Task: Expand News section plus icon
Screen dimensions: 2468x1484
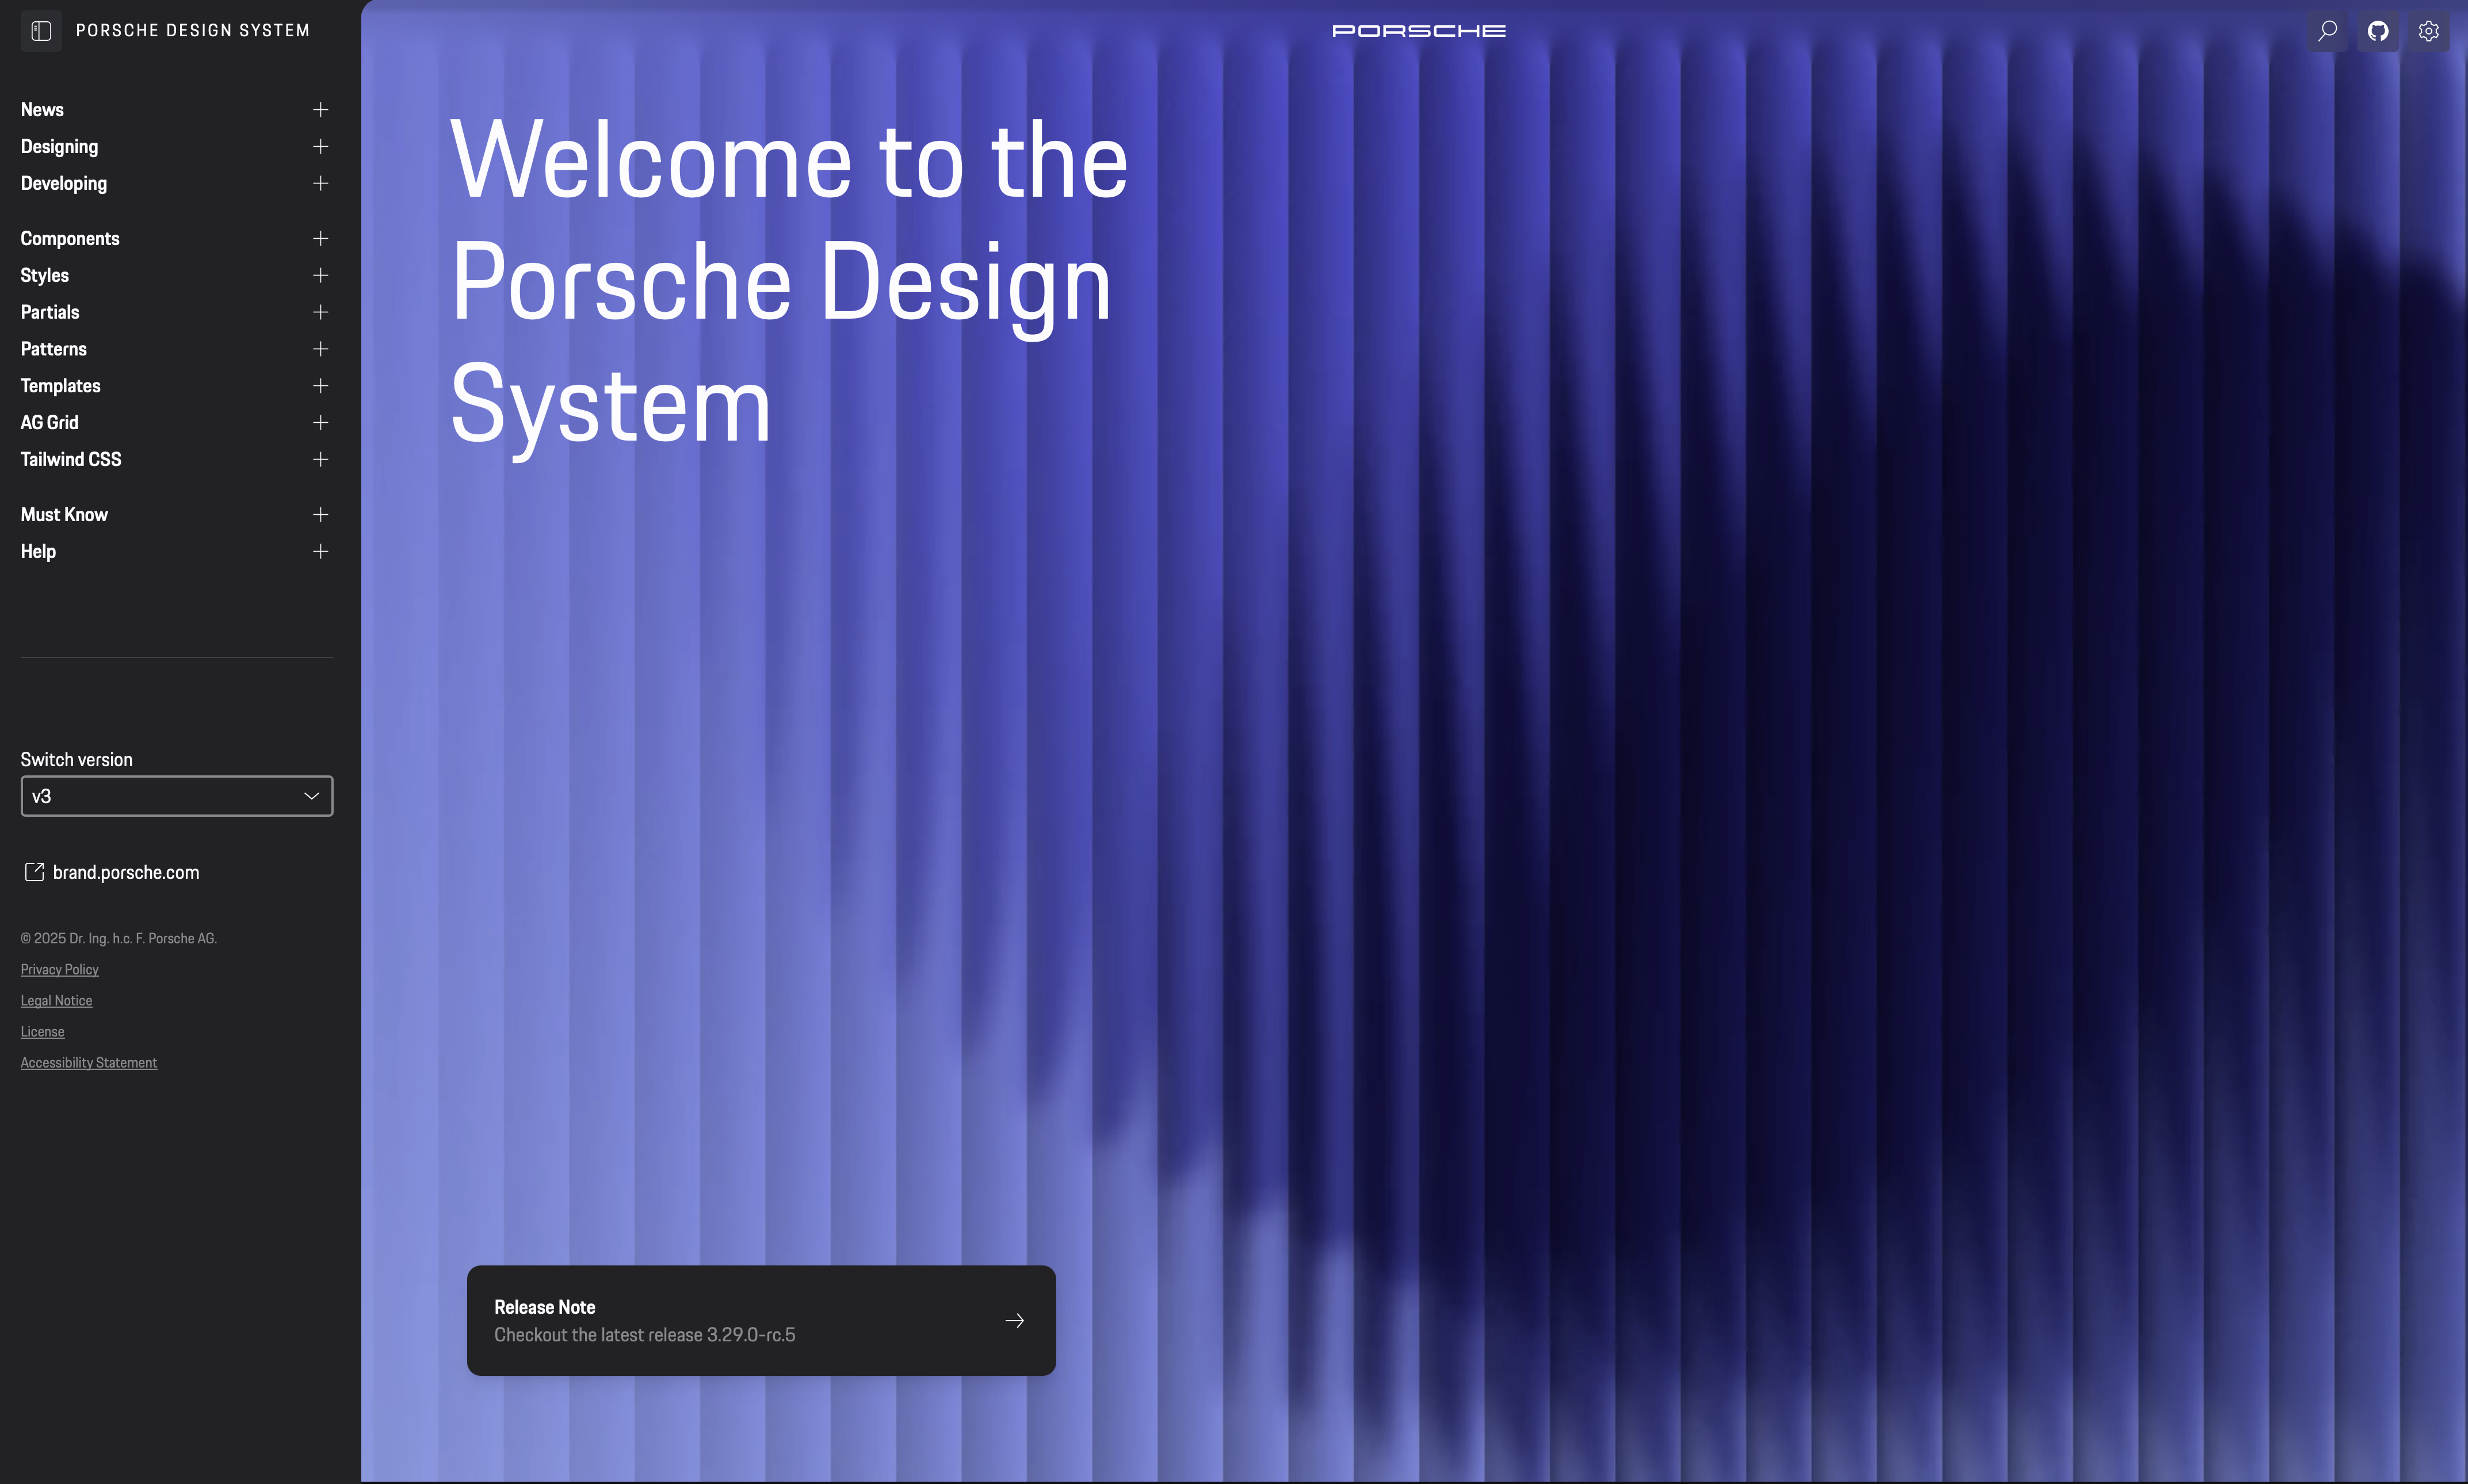Action: (x=320, y=110)
